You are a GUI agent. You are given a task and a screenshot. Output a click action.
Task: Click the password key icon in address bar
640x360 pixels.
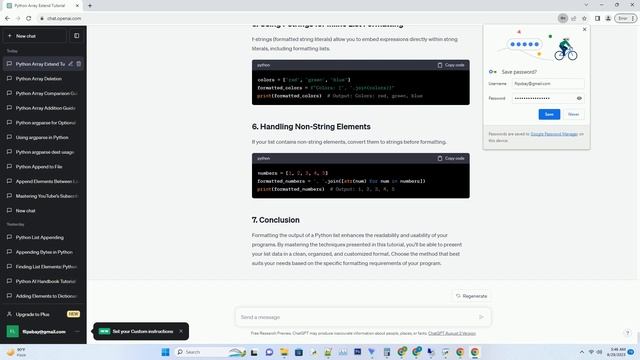click(x=562, y=18)
